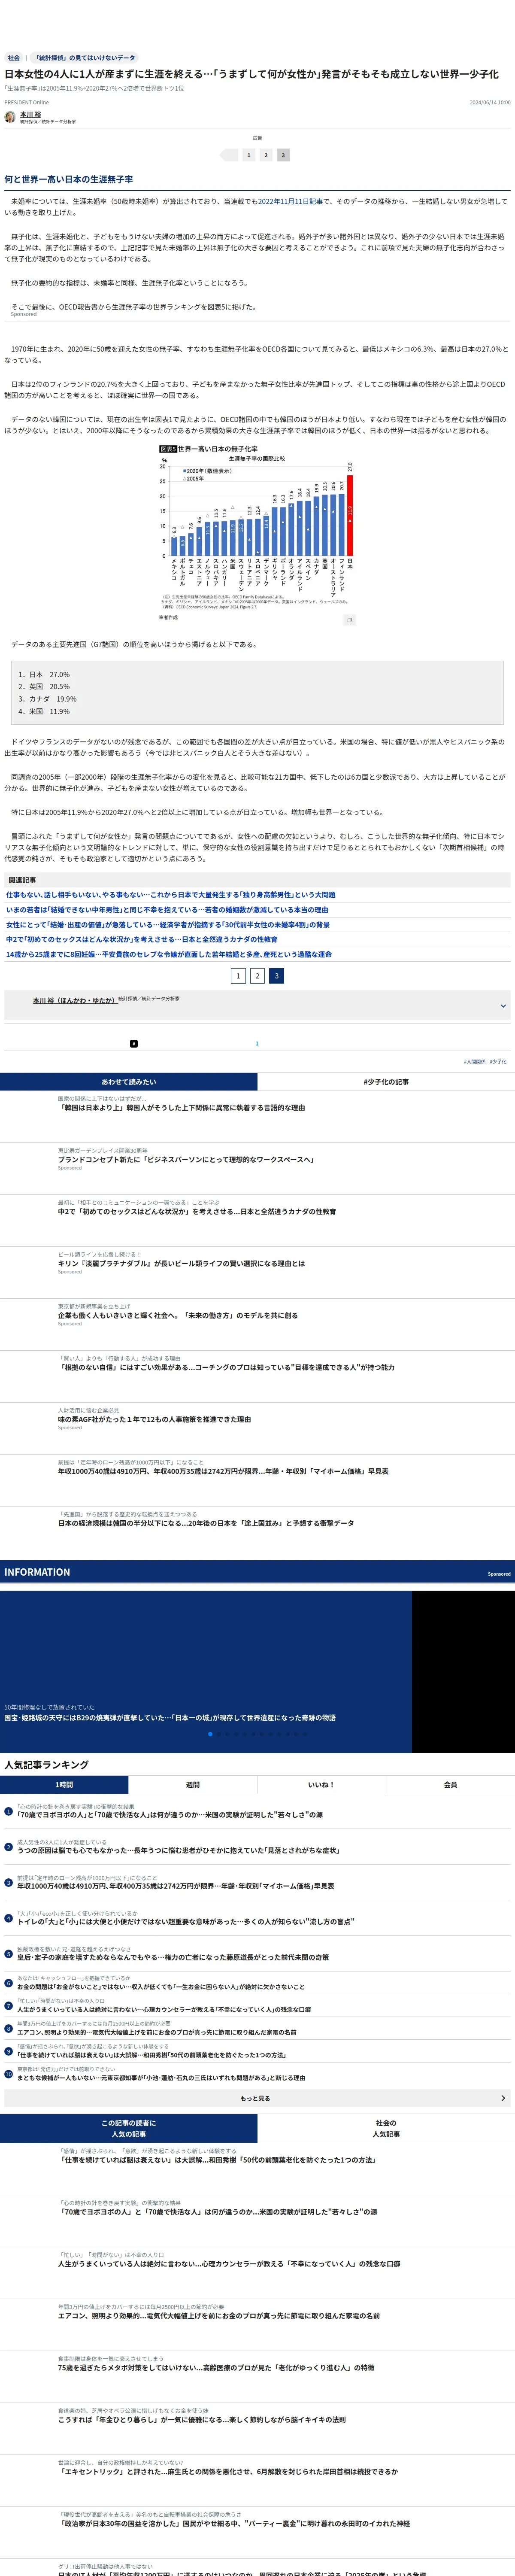515x2576 pixels.
Task: Go to page 1 in bottom pager
Action: 238,976
